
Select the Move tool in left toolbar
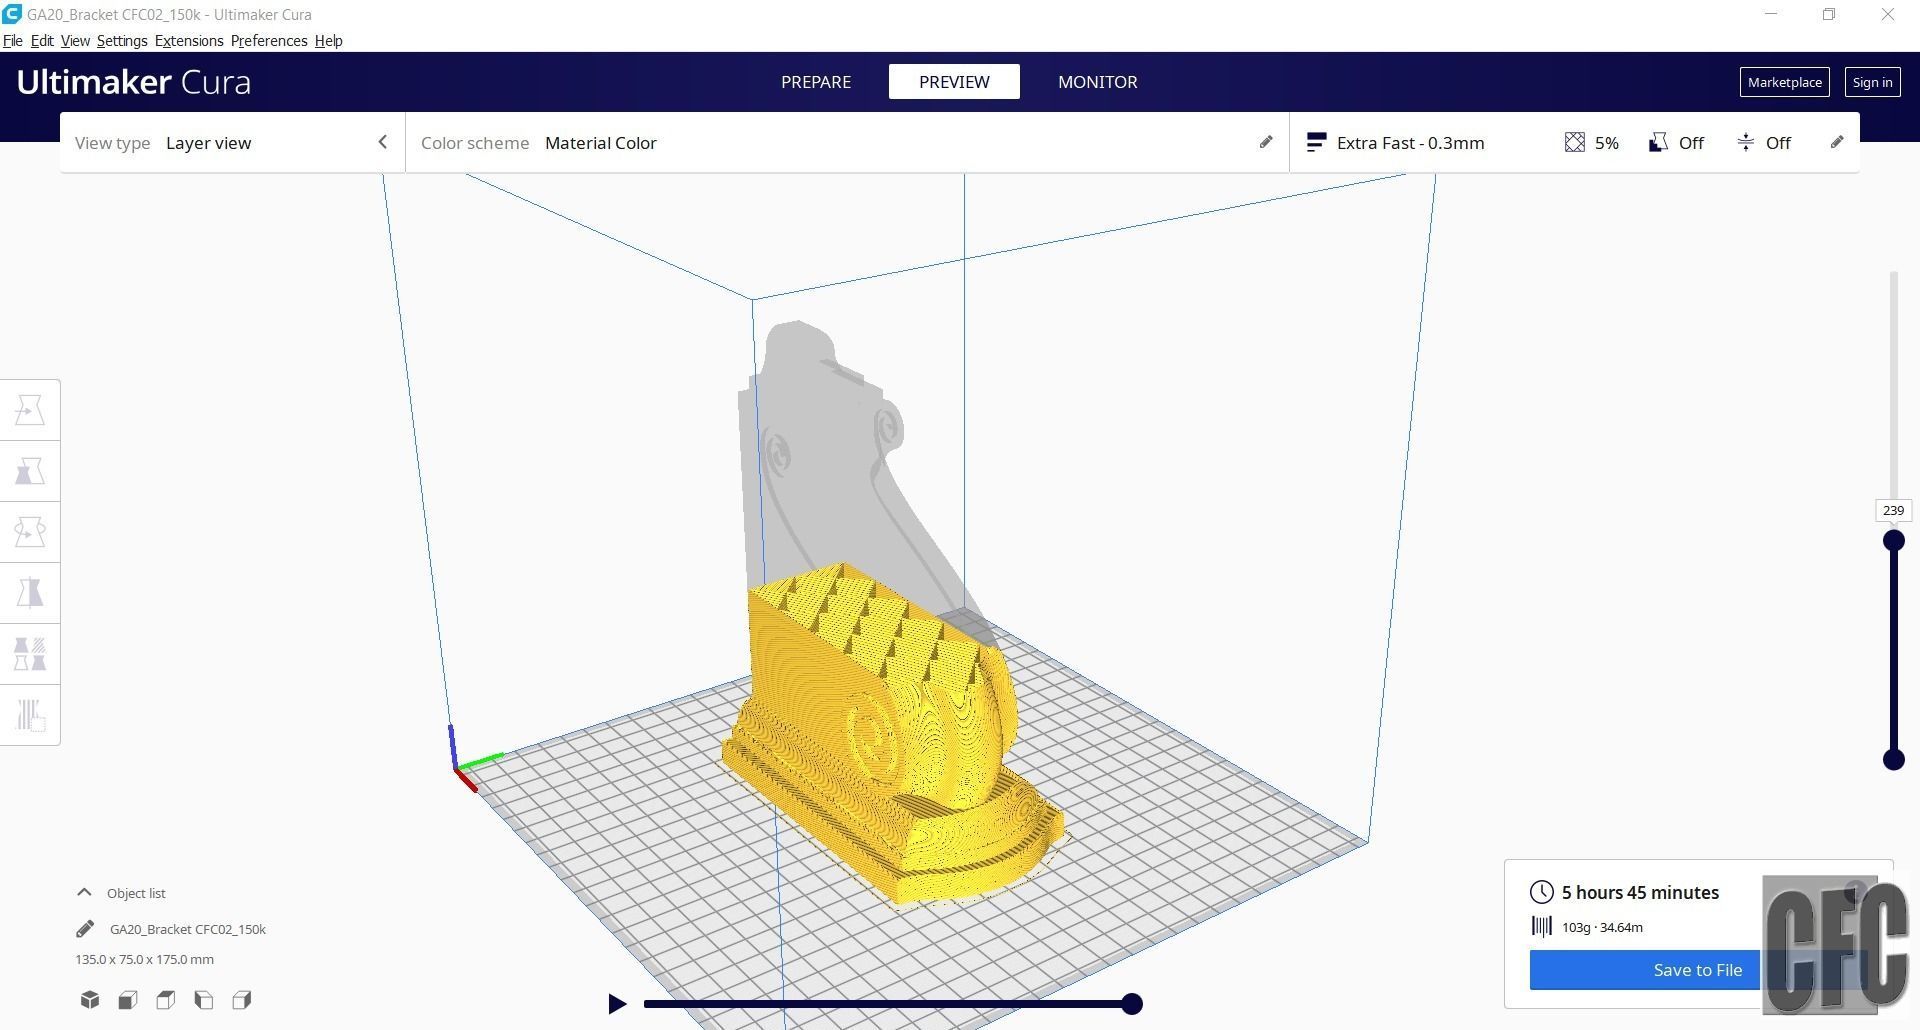(30, 410)
